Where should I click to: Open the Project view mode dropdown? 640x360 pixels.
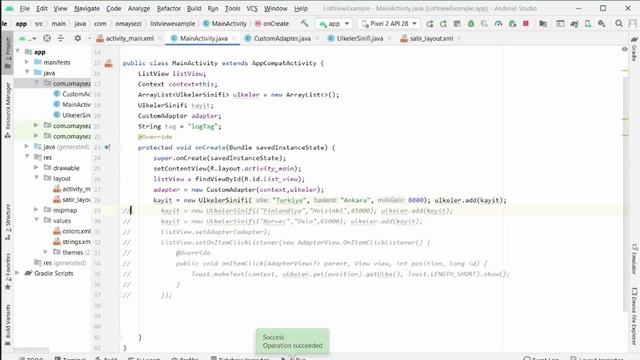click(x=28, y=38)
